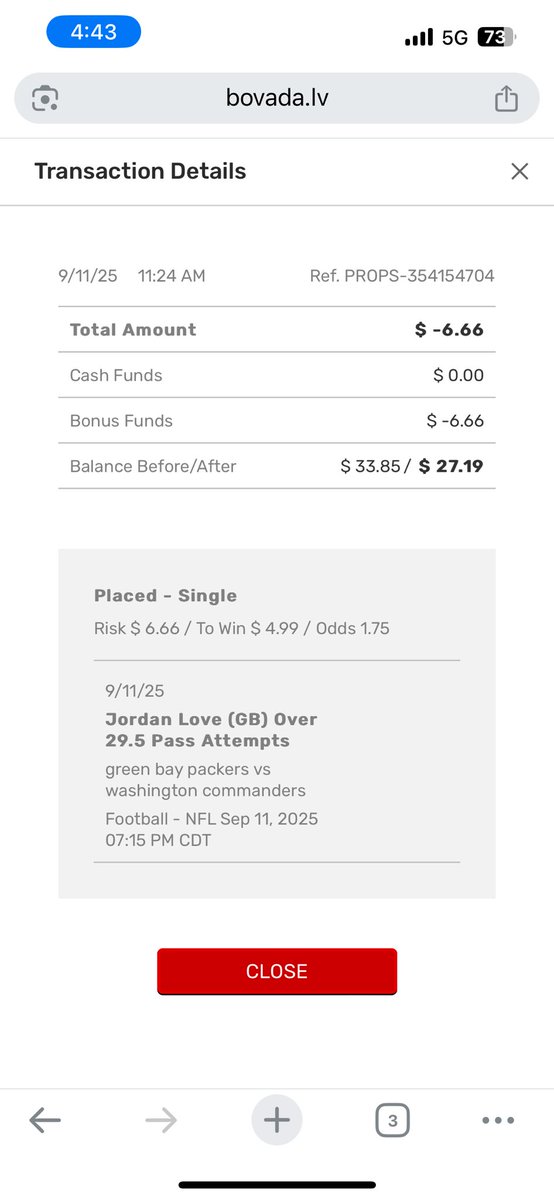
Task: Select the Ref. PROPS-354154704 reference text
Action: (x=402, y=276)
